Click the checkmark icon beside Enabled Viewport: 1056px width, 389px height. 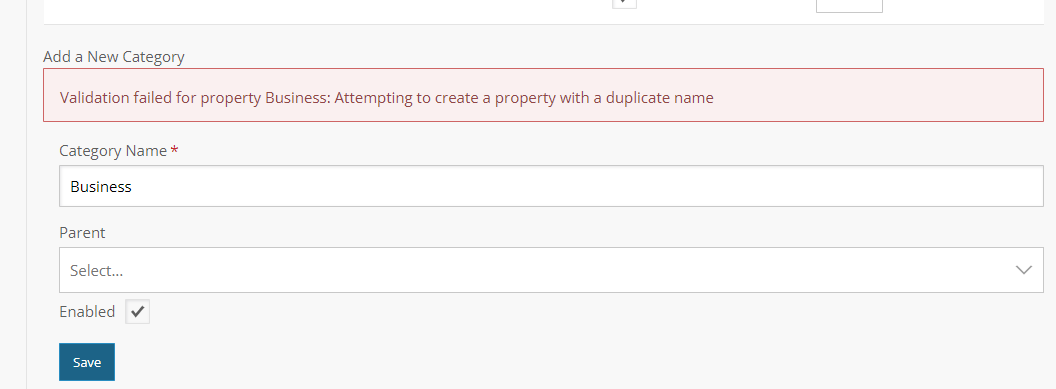click(137, 312)
